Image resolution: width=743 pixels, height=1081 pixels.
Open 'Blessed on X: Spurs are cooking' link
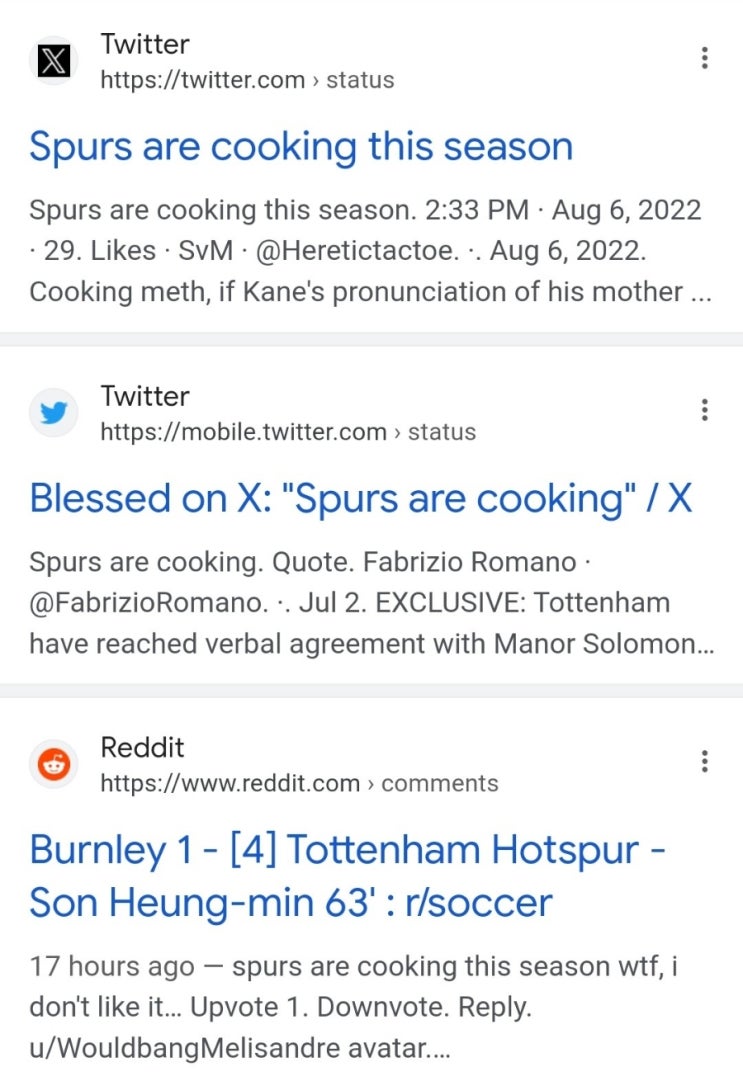point(360,498)
